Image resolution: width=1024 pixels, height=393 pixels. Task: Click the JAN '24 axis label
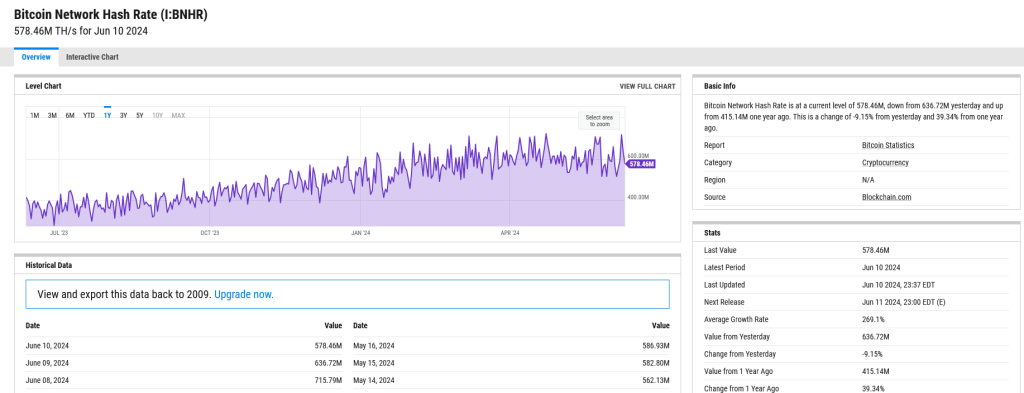point(361,232)
